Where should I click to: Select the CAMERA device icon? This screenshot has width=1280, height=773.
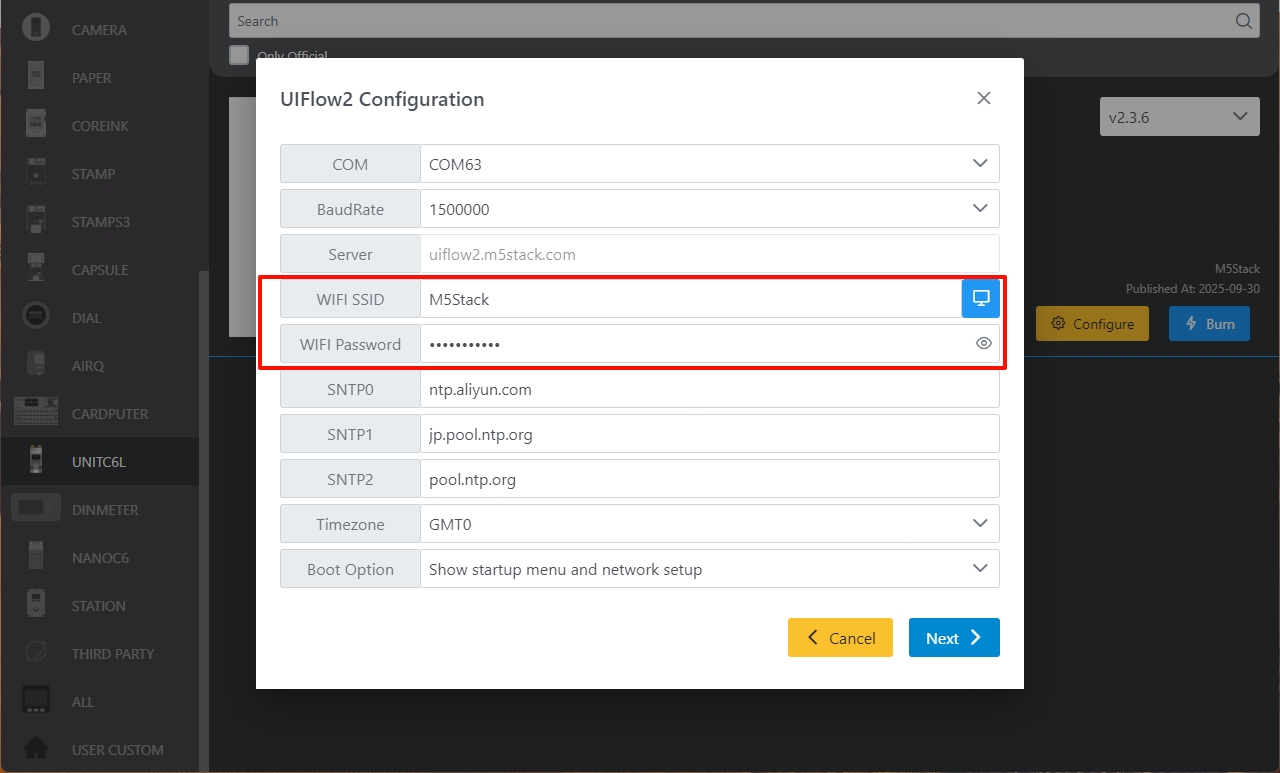point(36,29)
